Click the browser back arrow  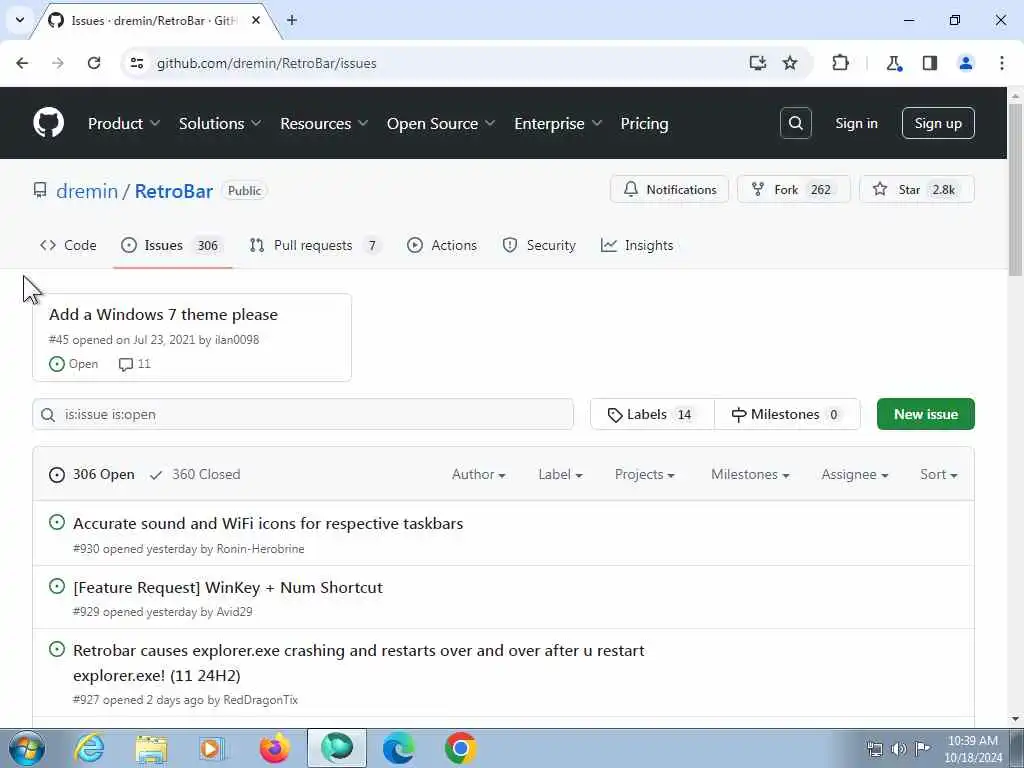coord(22,63)
